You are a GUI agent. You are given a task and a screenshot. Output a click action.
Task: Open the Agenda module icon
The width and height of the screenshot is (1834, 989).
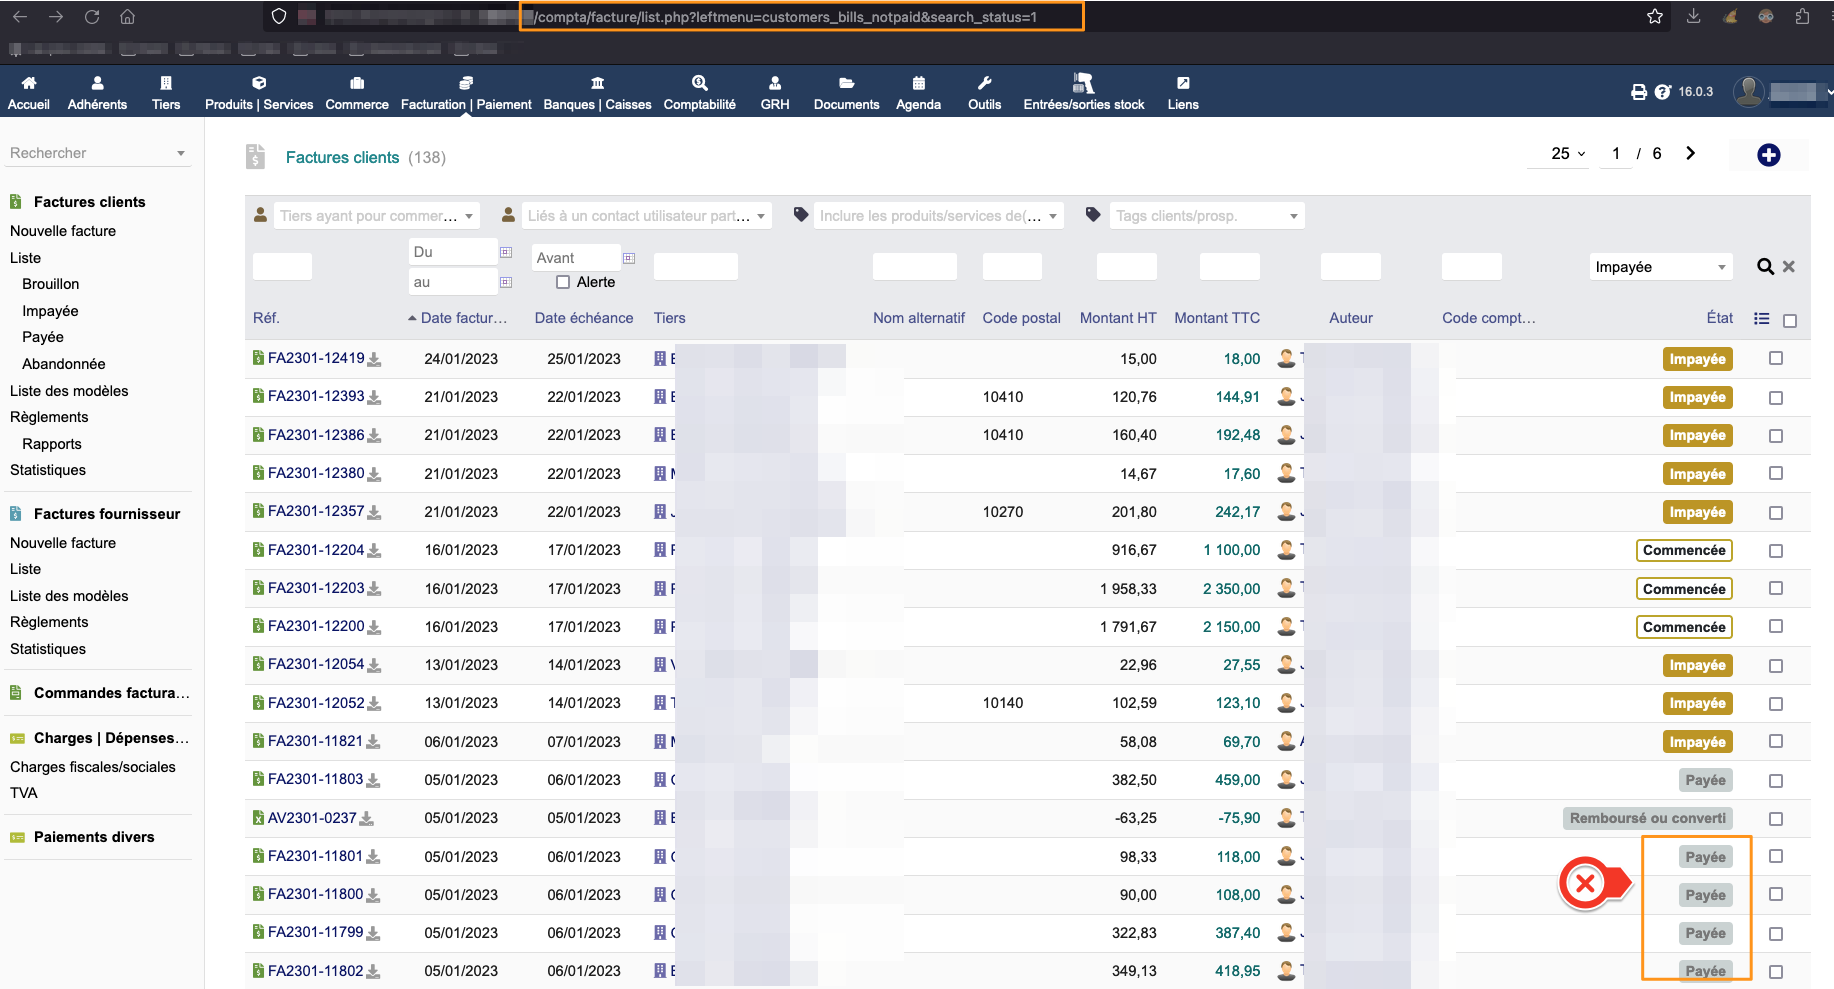(917, 91)
